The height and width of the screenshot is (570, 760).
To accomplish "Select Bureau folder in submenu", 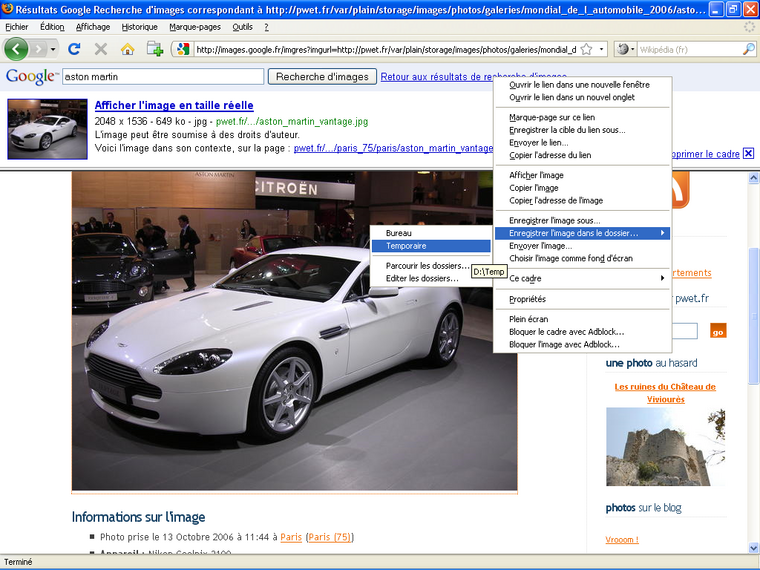I will pyautogui.click(x=431, y=233).
